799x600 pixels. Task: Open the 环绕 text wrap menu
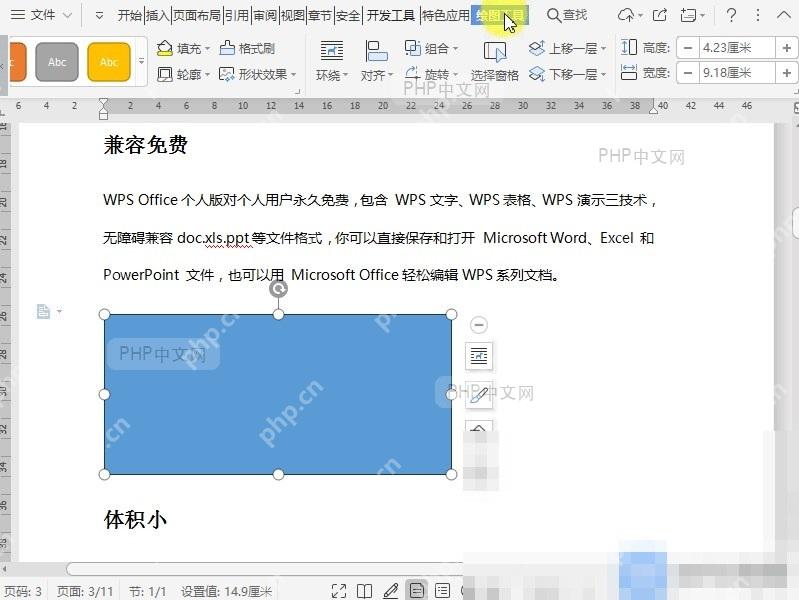click(332, 61)
